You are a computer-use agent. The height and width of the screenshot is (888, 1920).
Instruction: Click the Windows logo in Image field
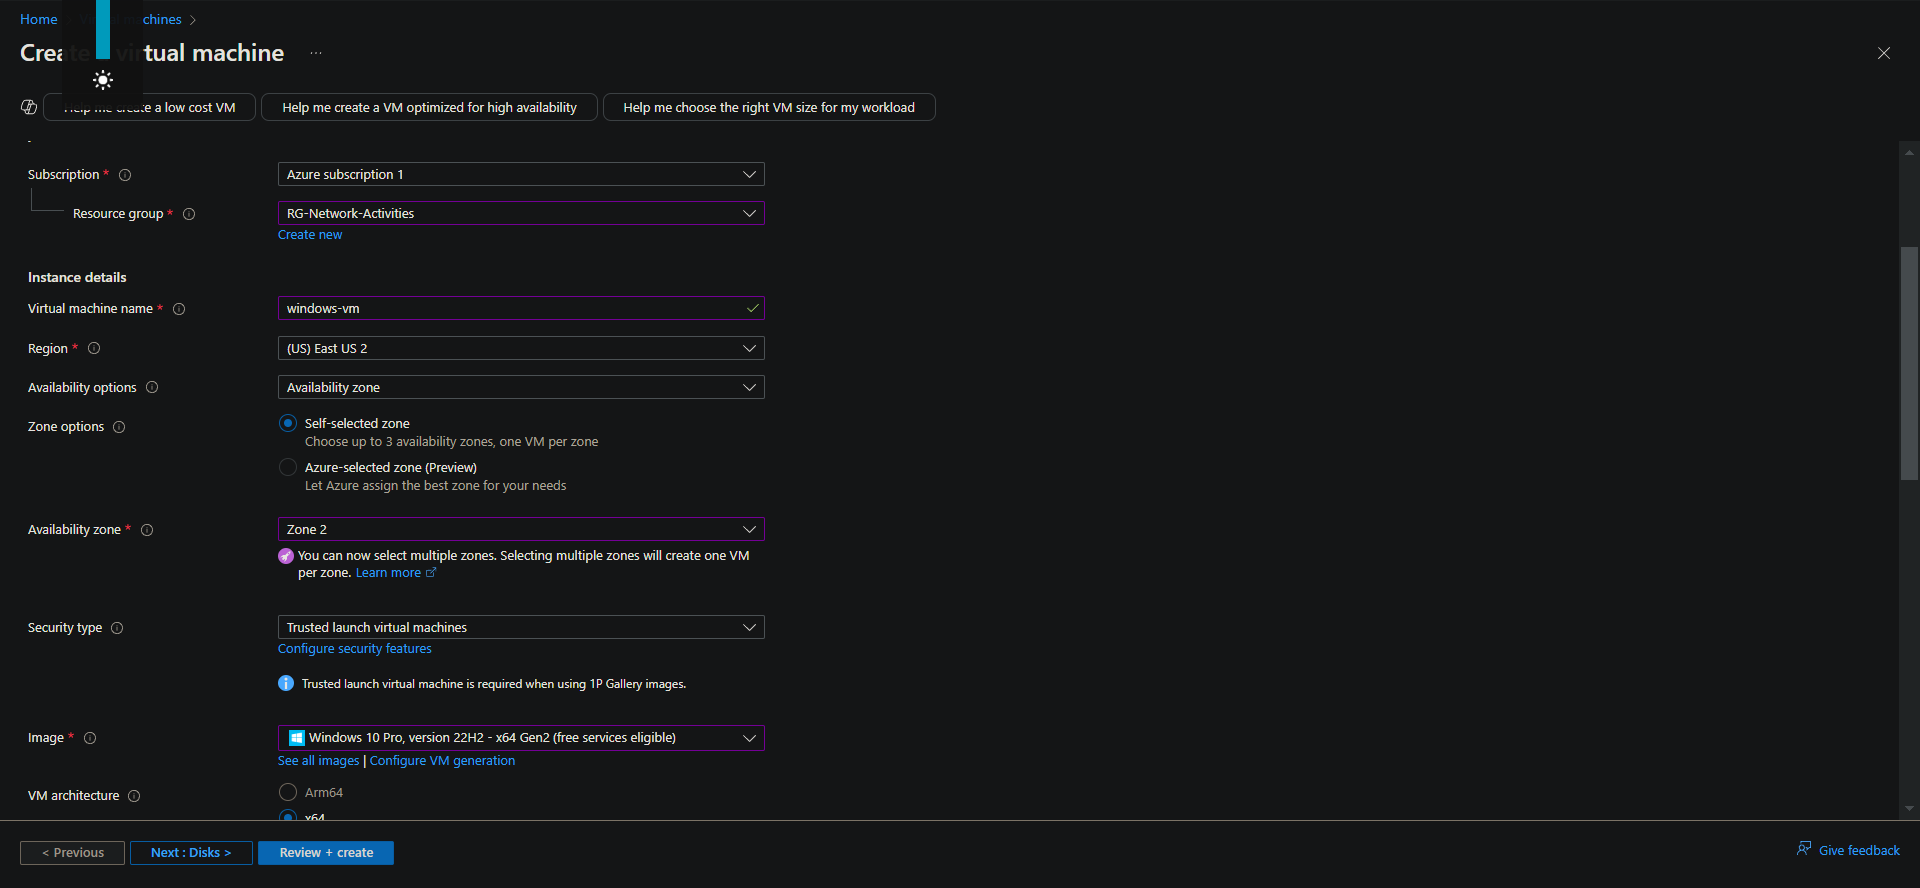296,738
